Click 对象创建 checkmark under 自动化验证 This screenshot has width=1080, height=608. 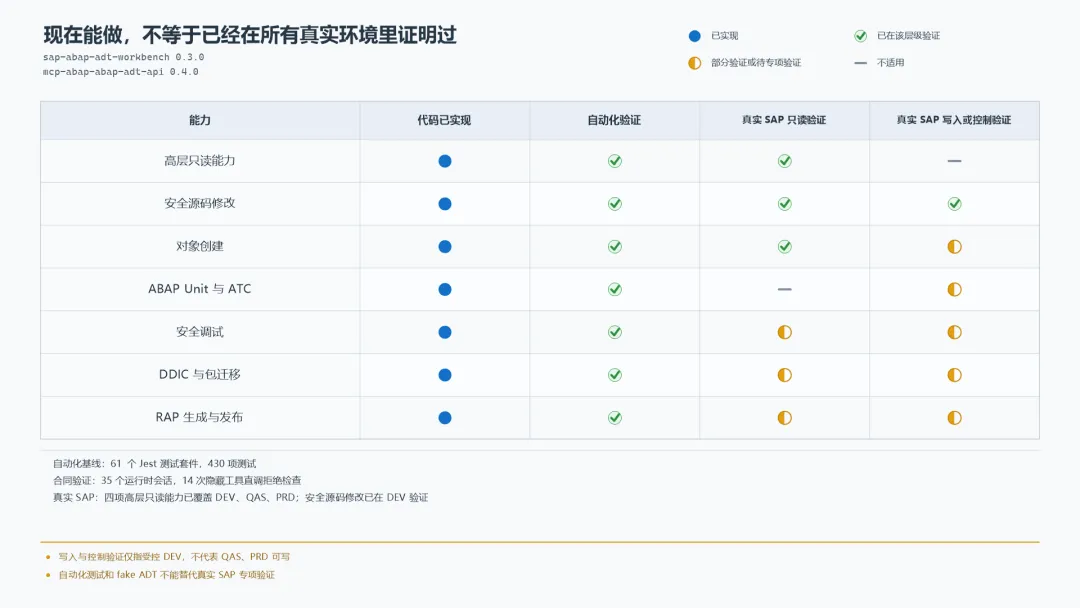pyautogui.click(x=615, y=247)
